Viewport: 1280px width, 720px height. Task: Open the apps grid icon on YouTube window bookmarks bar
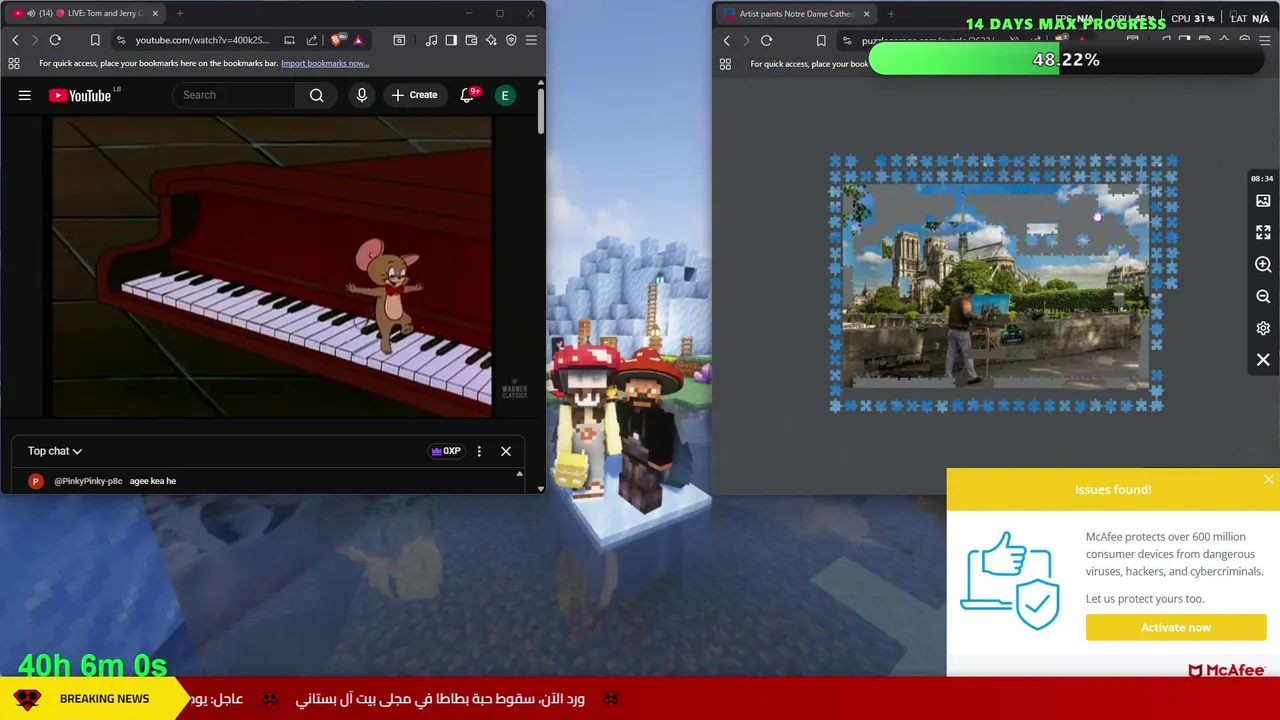(14, 63)
